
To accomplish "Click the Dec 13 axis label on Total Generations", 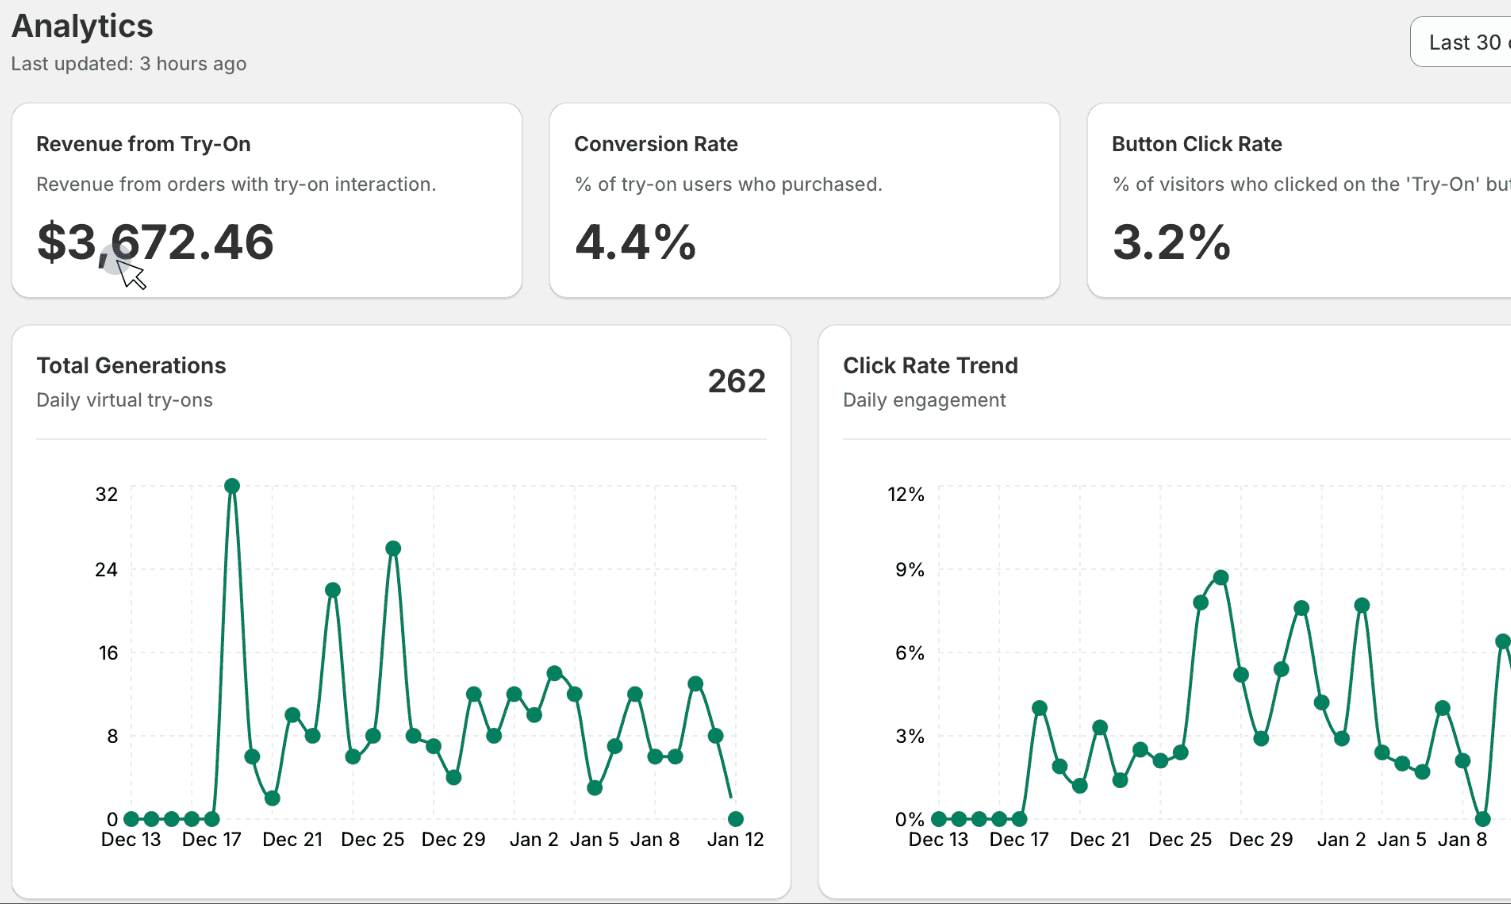I will click(131, 839).
